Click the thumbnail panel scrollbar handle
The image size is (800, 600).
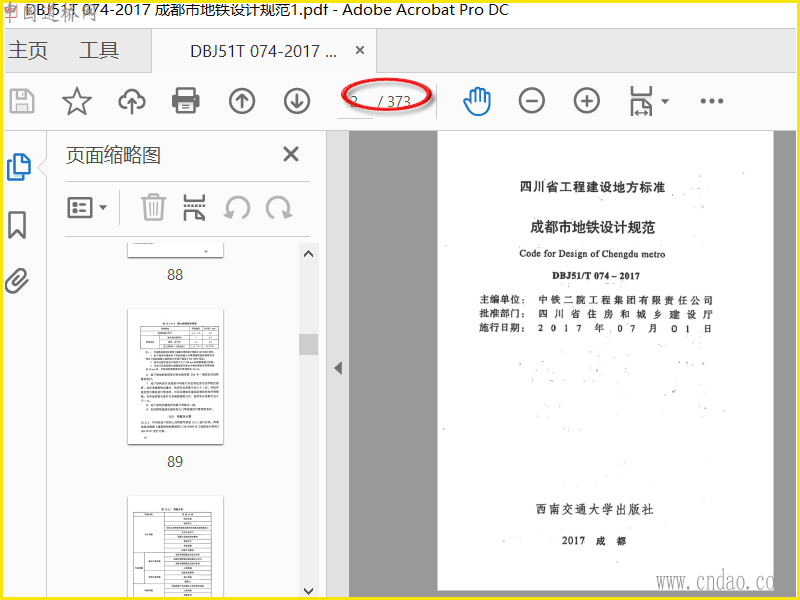[309, 344]
